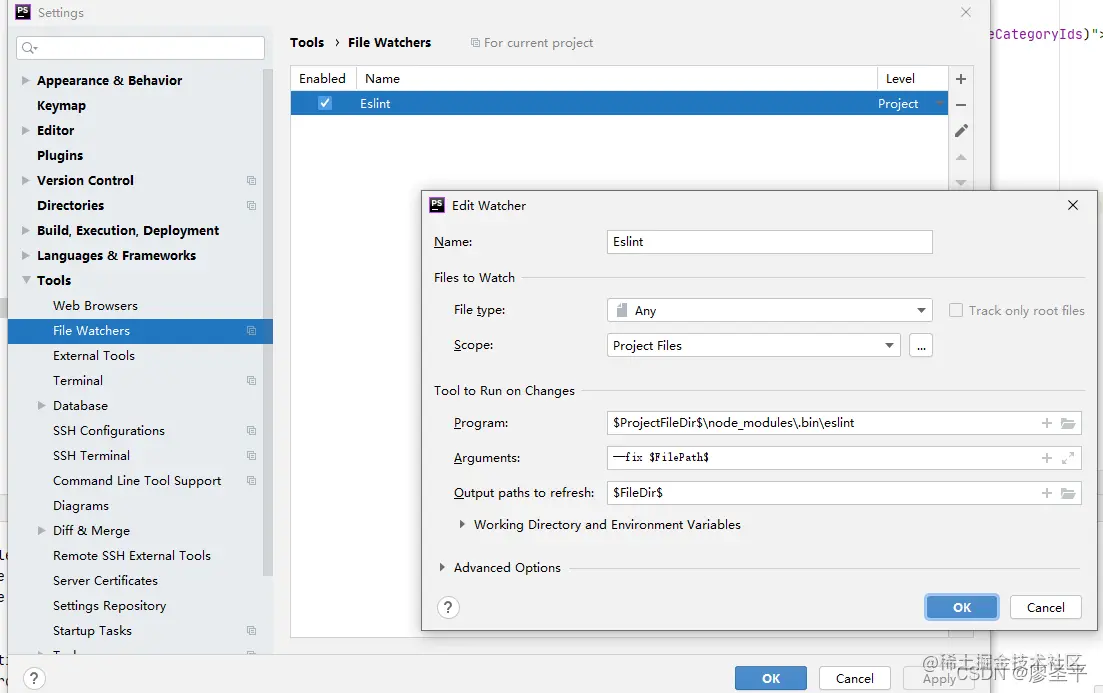Select Diagrams settings page
1103x693 pixels.
[81, 506]
